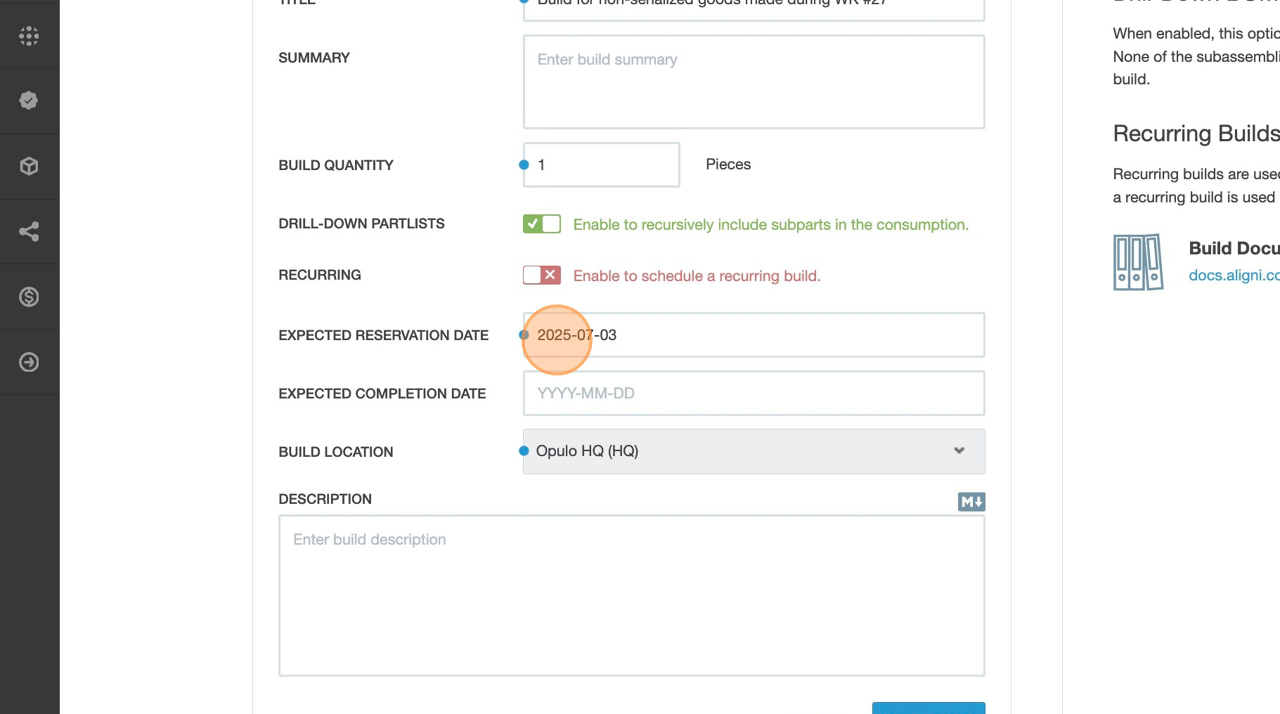This screenshot has width=1280, height=714.
Task: Open the dollar sign sidebar icon
Action: point(29,297)
